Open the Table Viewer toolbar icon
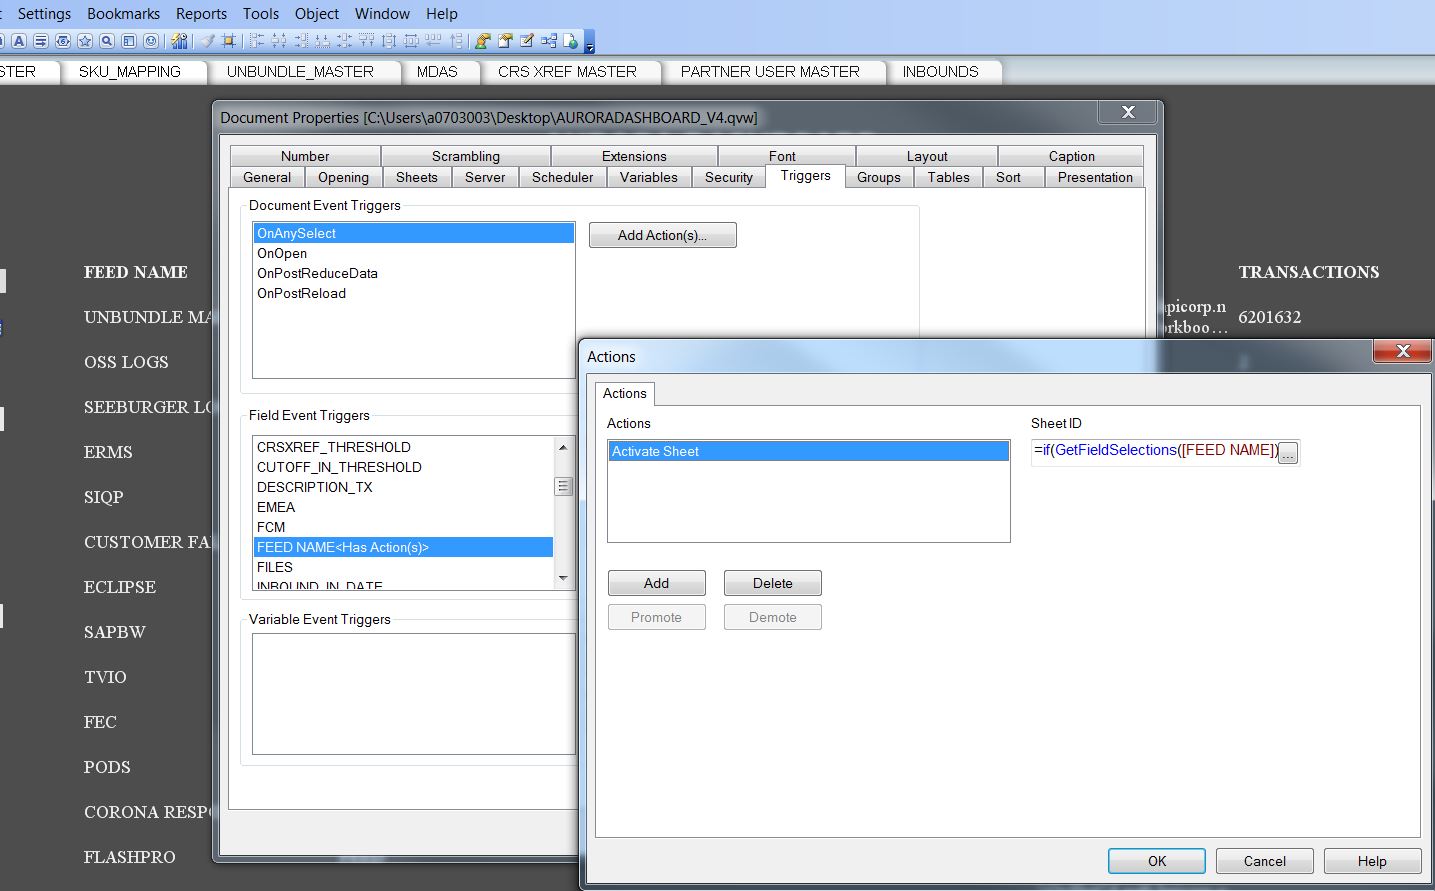Screen dimensions: 1435x891 pyautogui.click(x=549, y=41)
